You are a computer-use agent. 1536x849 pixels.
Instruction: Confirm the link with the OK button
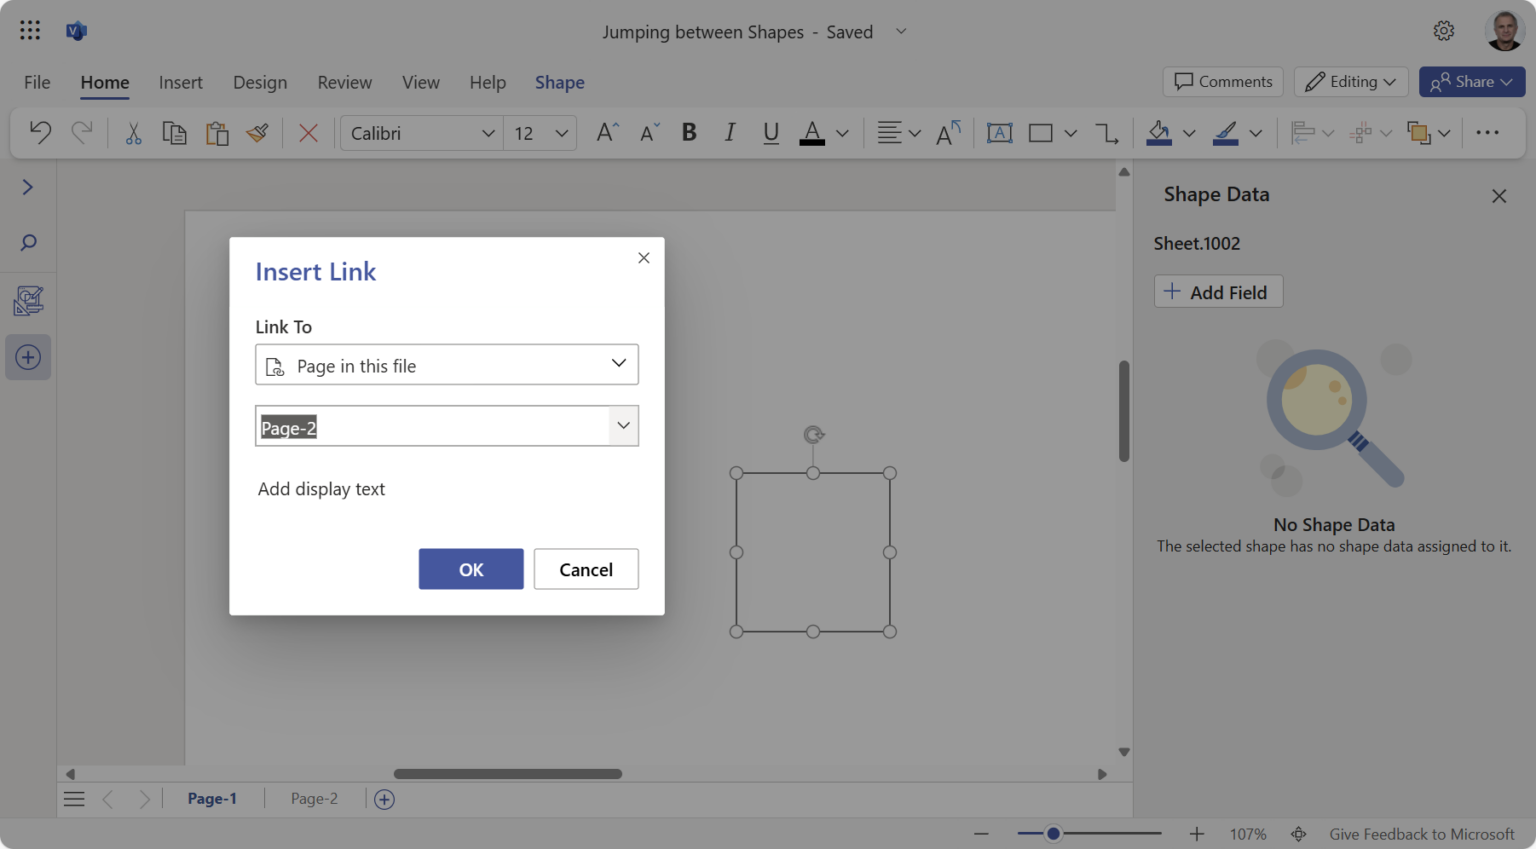click(471, 568)
